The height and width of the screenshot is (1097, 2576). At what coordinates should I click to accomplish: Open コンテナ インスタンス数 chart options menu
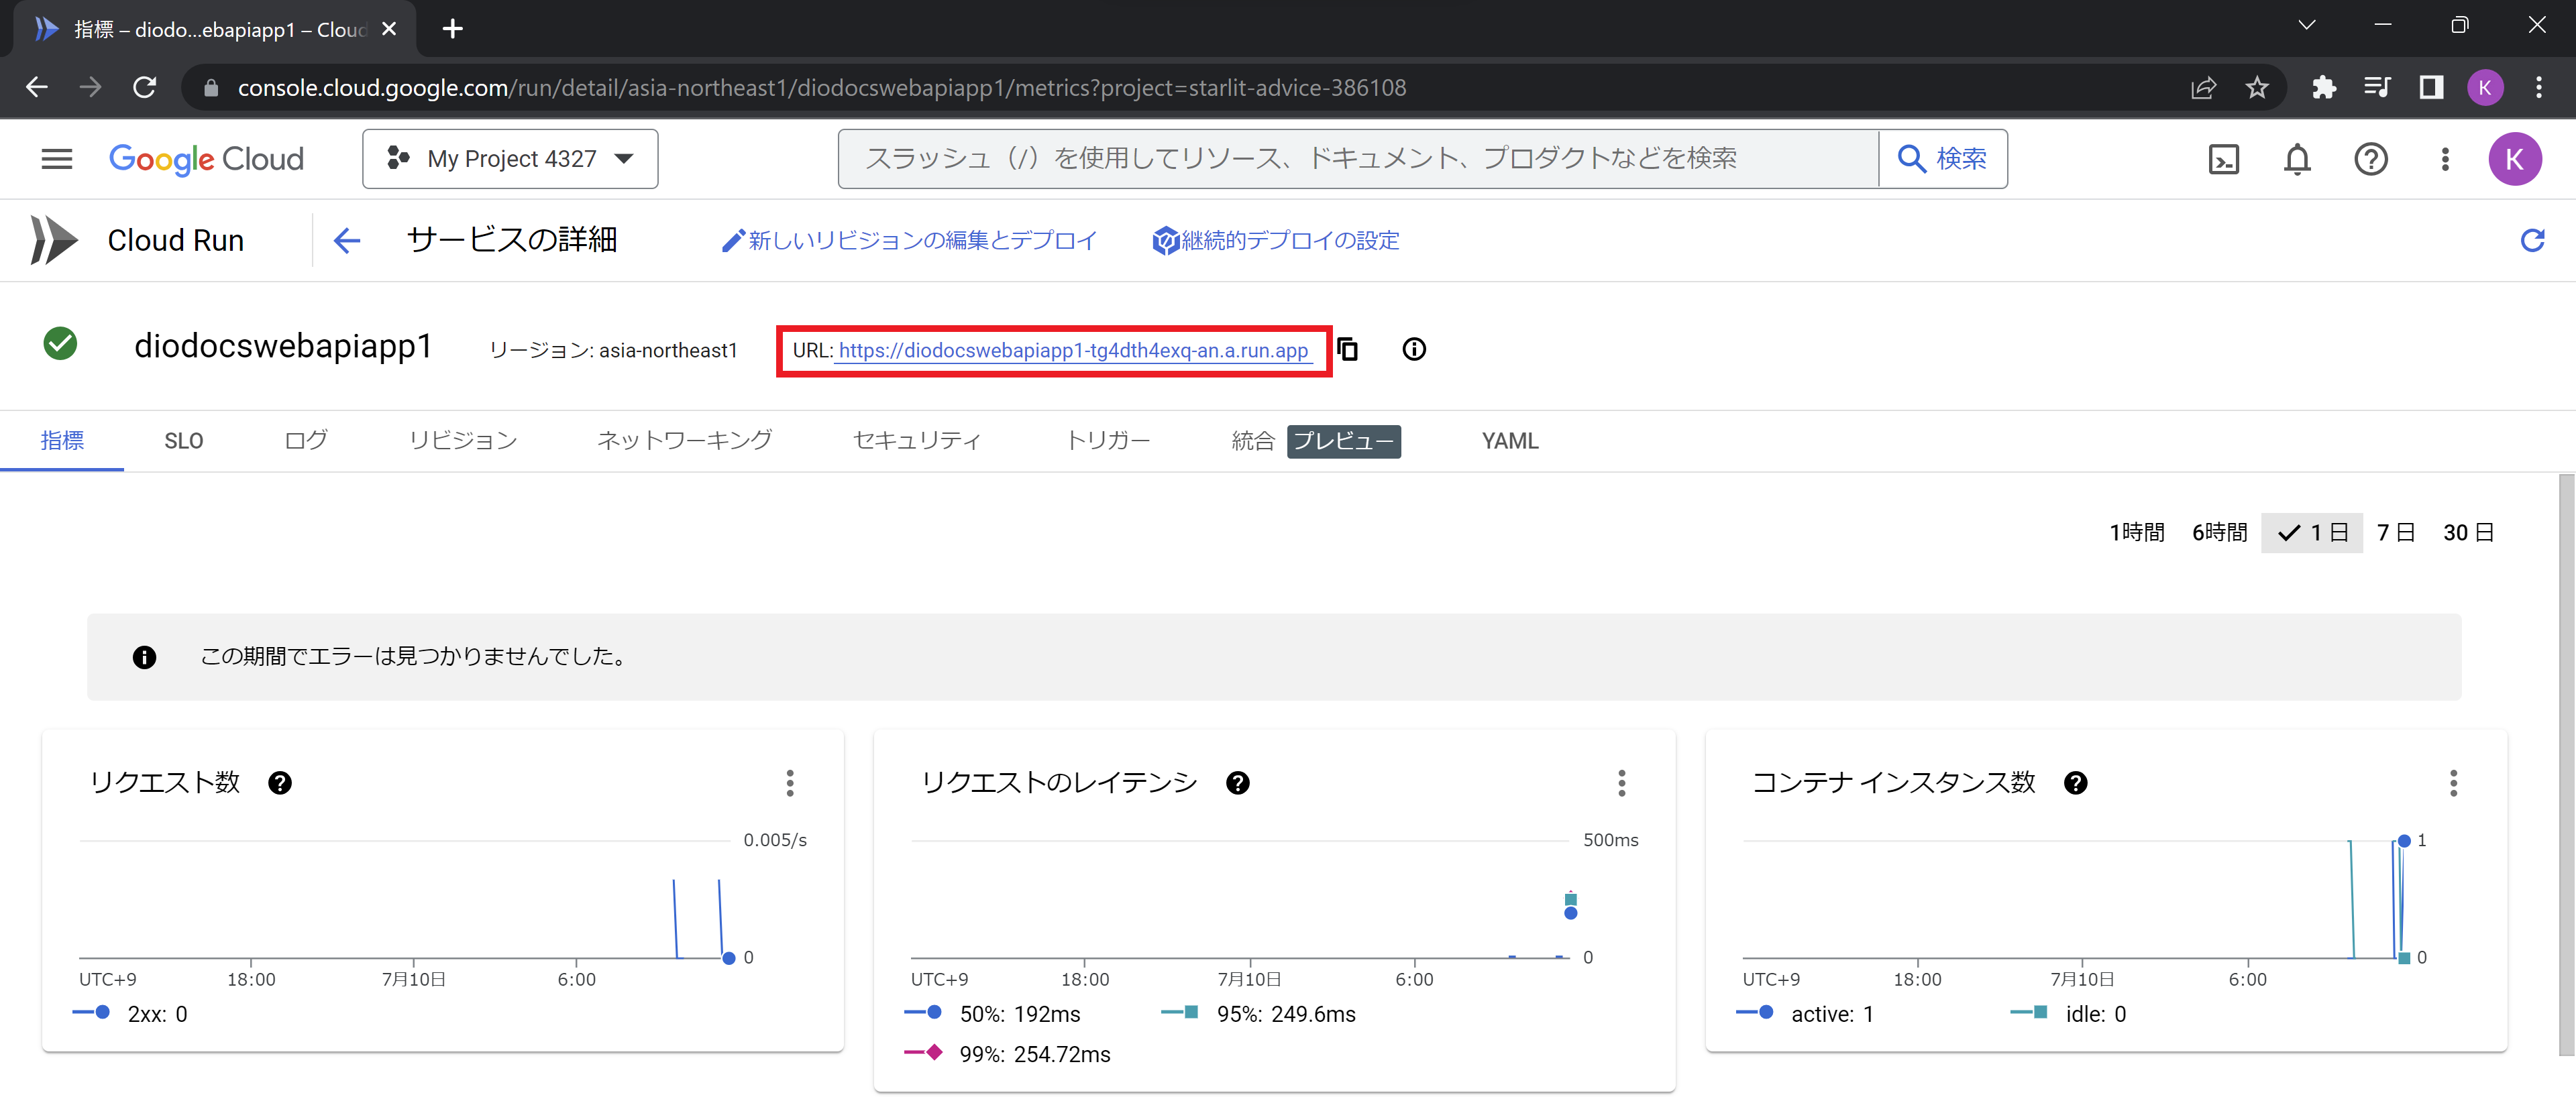pyautogui.click(x=2454, y=783)
